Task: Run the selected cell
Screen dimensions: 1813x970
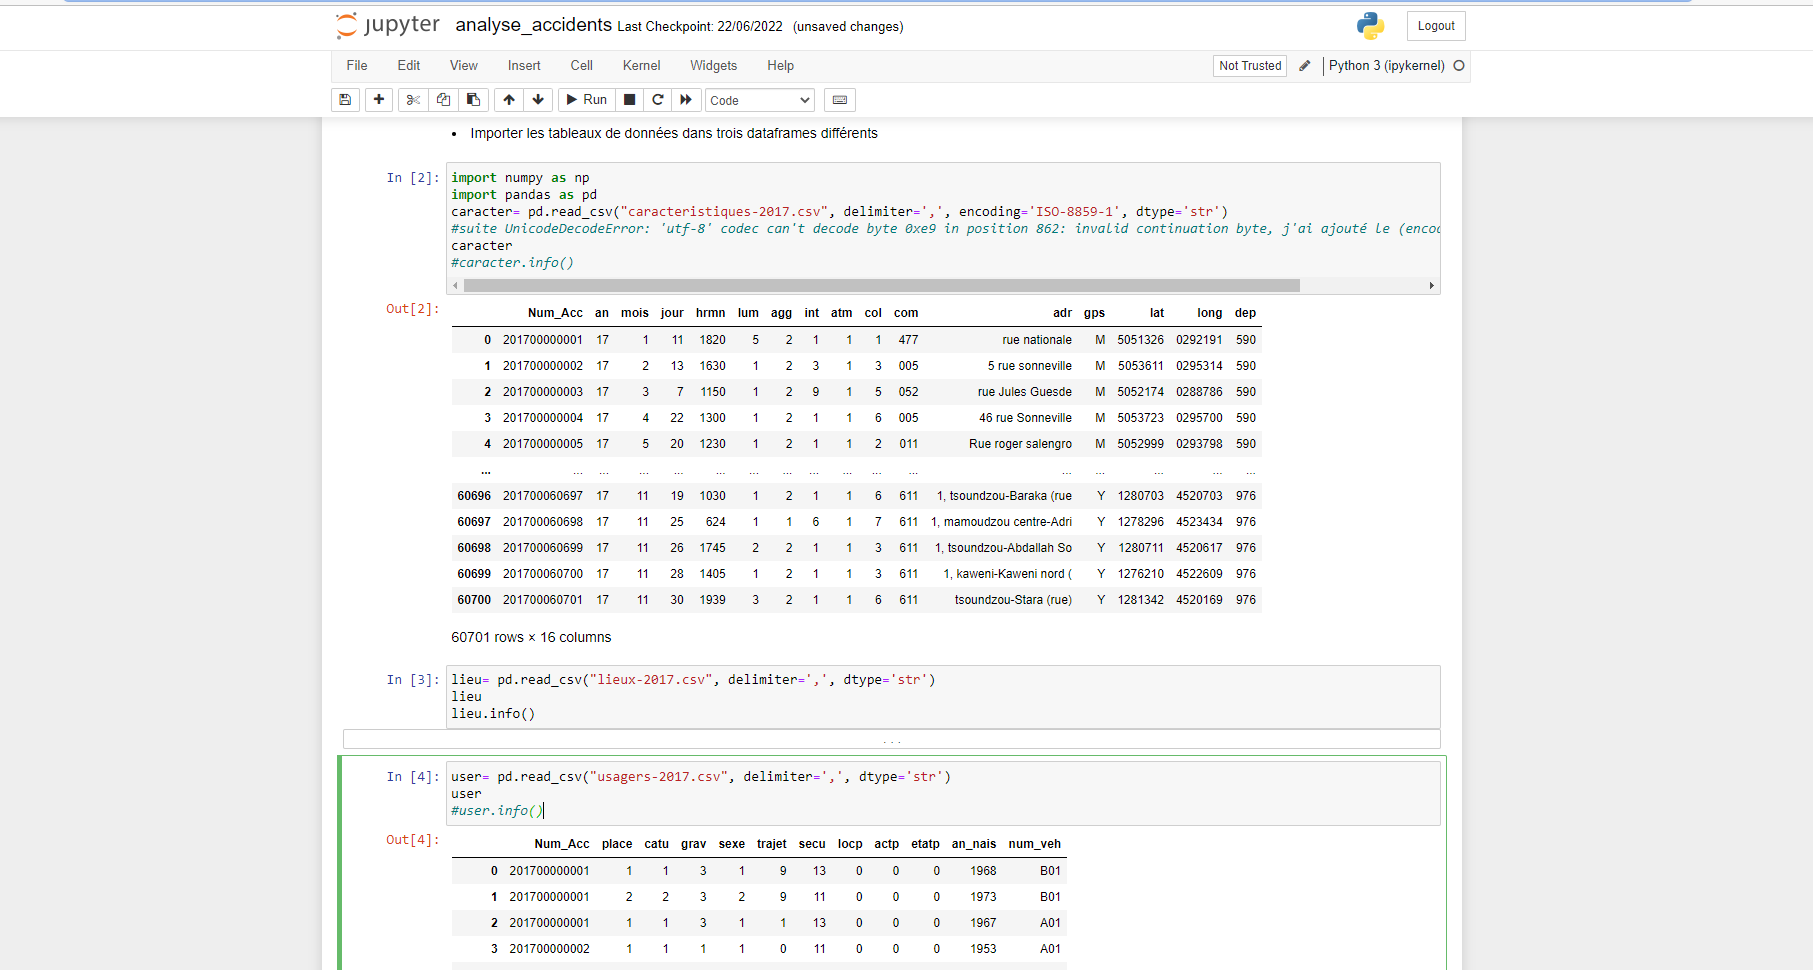Action: (x=586, y=100)
